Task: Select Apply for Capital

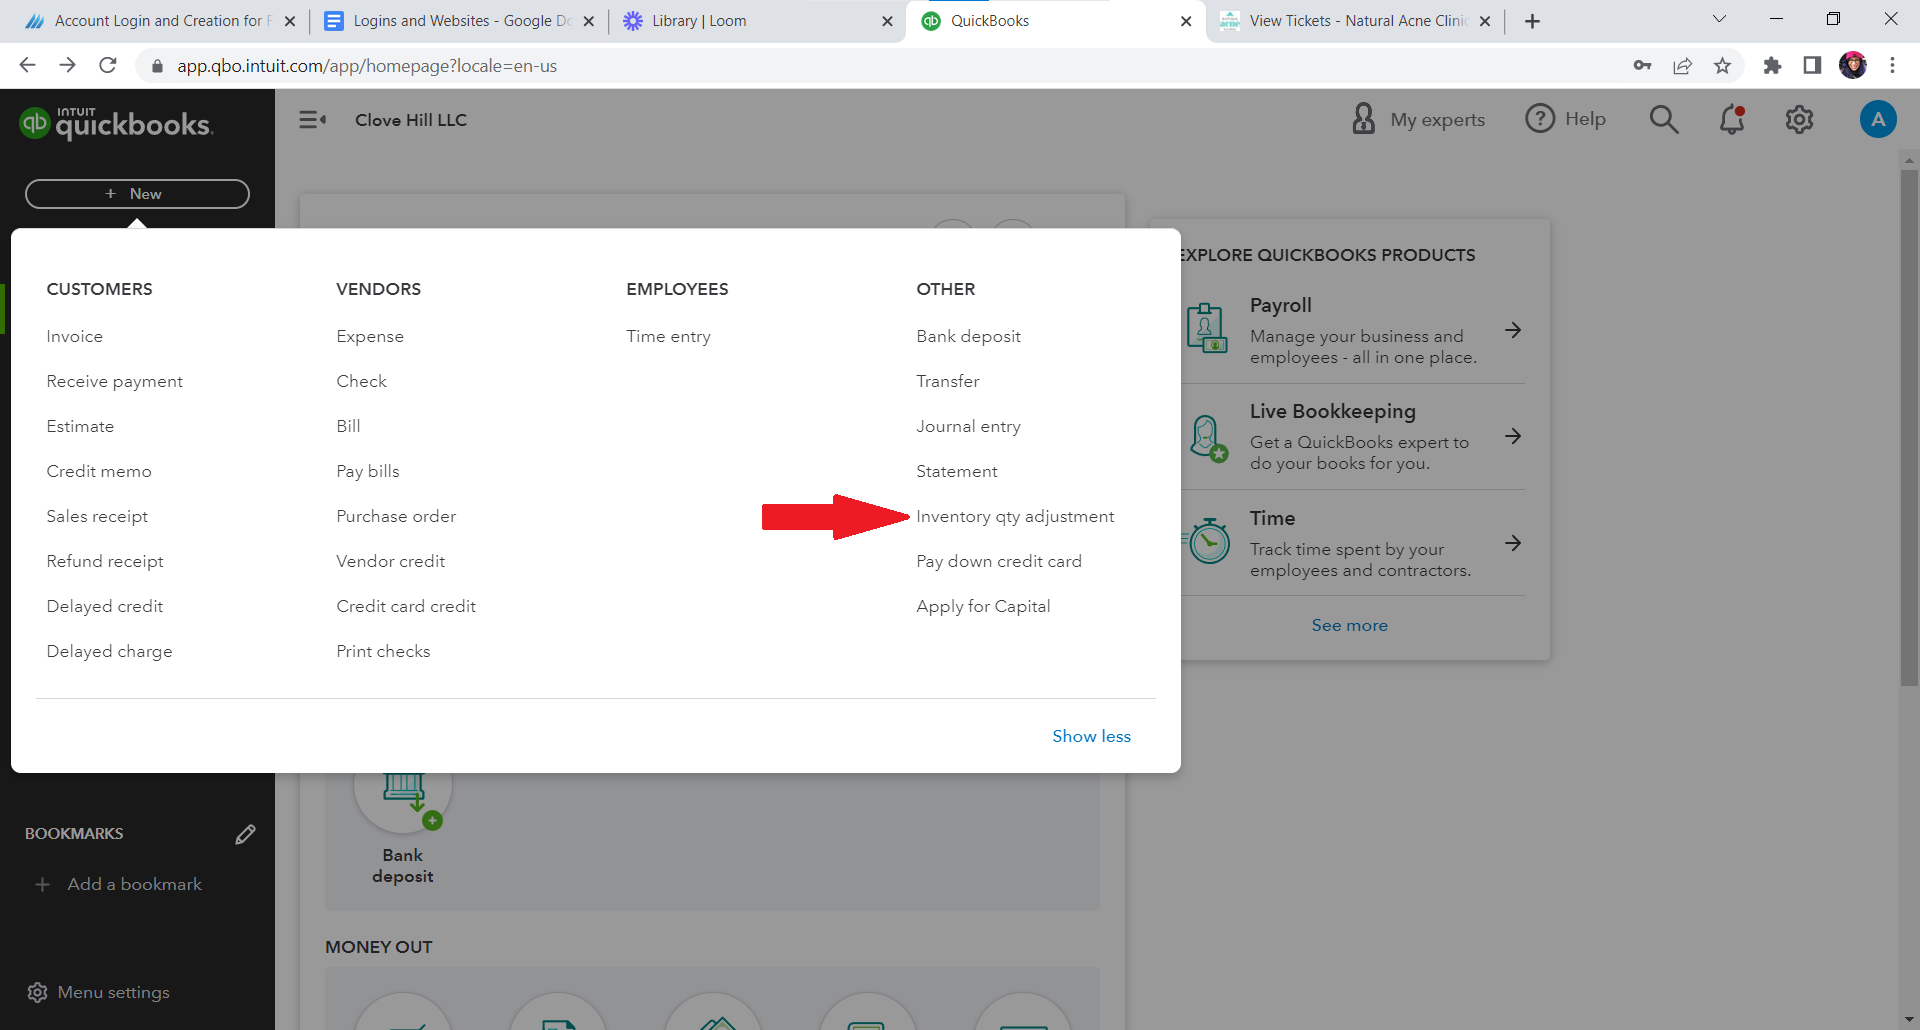Action: coord(983,606)
